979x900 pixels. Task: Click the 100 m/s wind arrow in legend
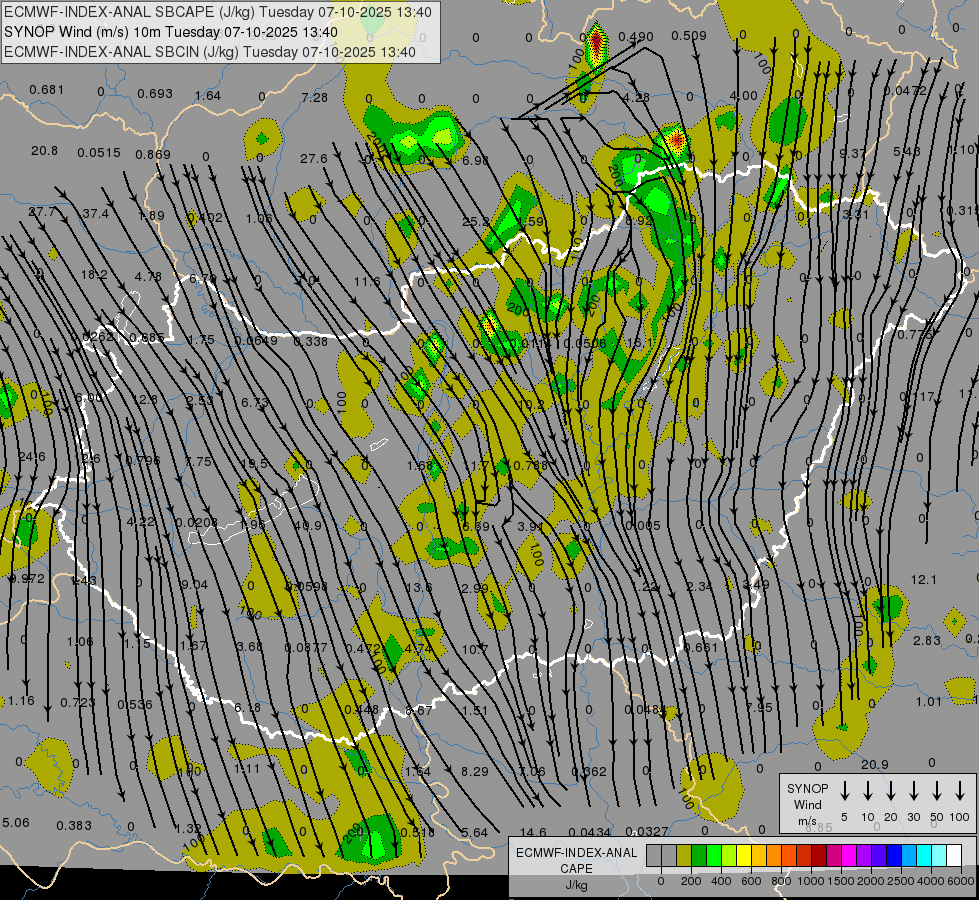coord(960,791)
